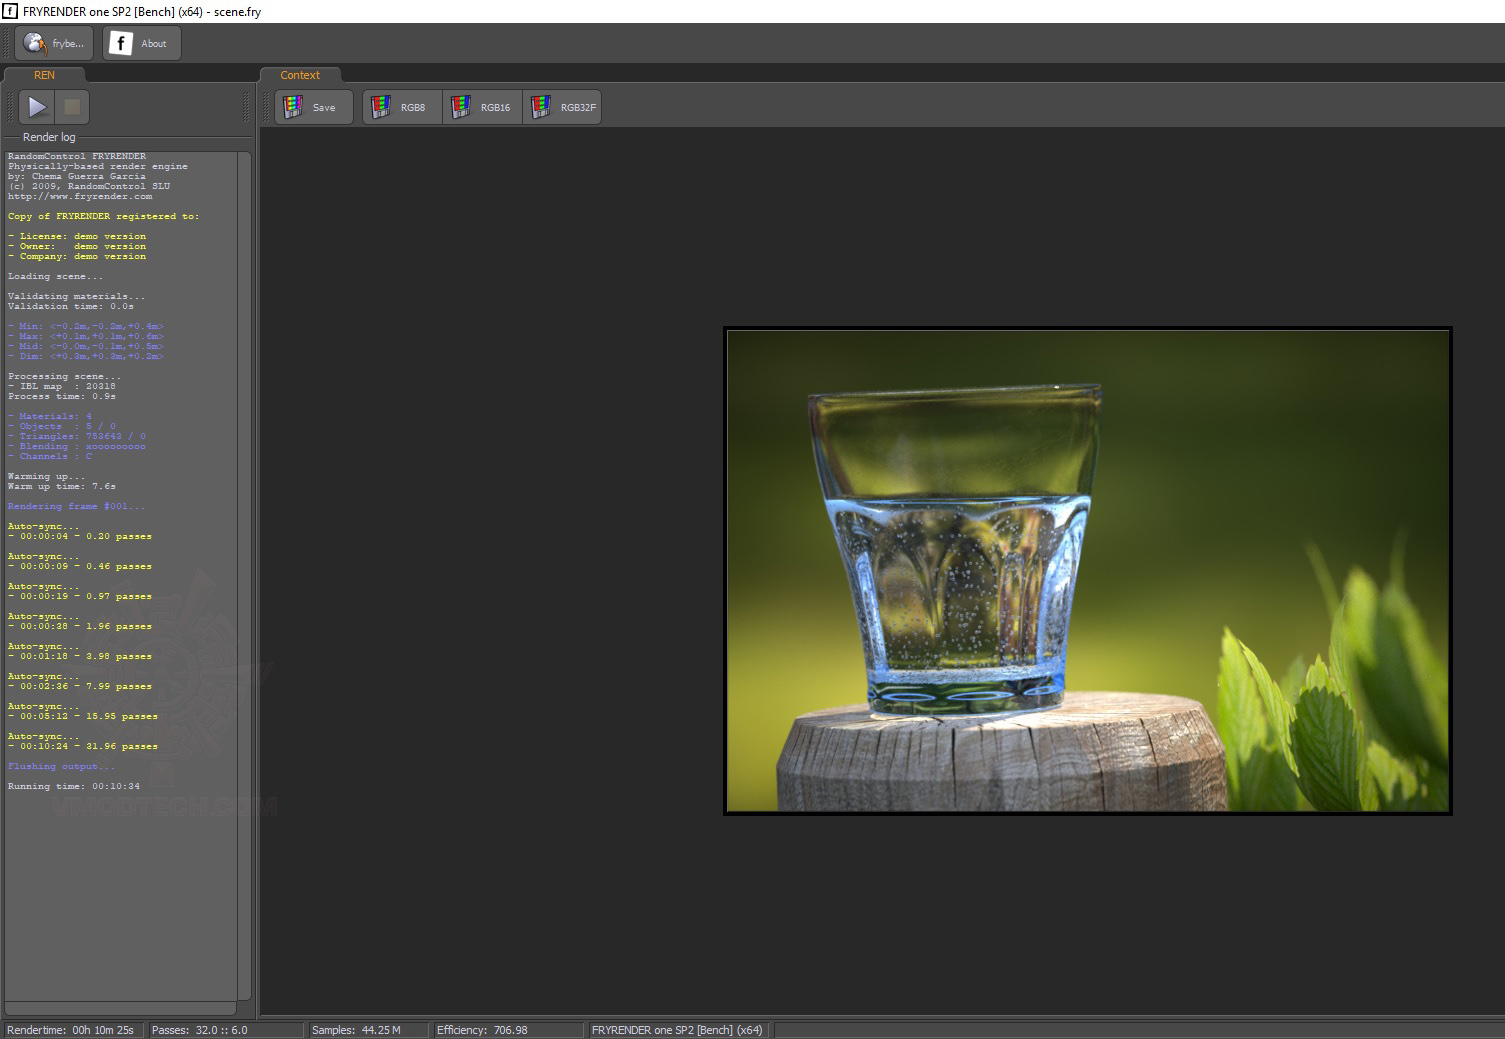Click the fryrender.com URL in render log
The width and height of the screenshot is (1505, 1039).
80,197
